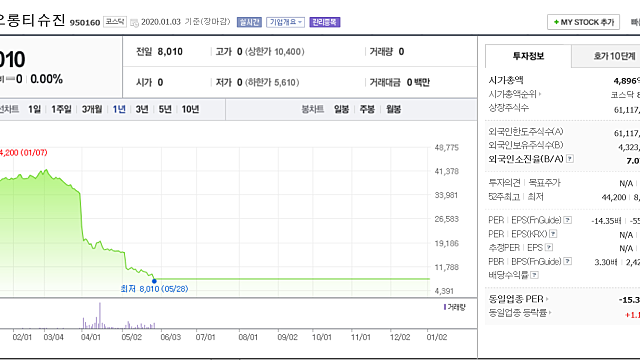Open help icon beside PER EPS(FnGuide)
Viewport: 640px width, 360px height.
567,220
